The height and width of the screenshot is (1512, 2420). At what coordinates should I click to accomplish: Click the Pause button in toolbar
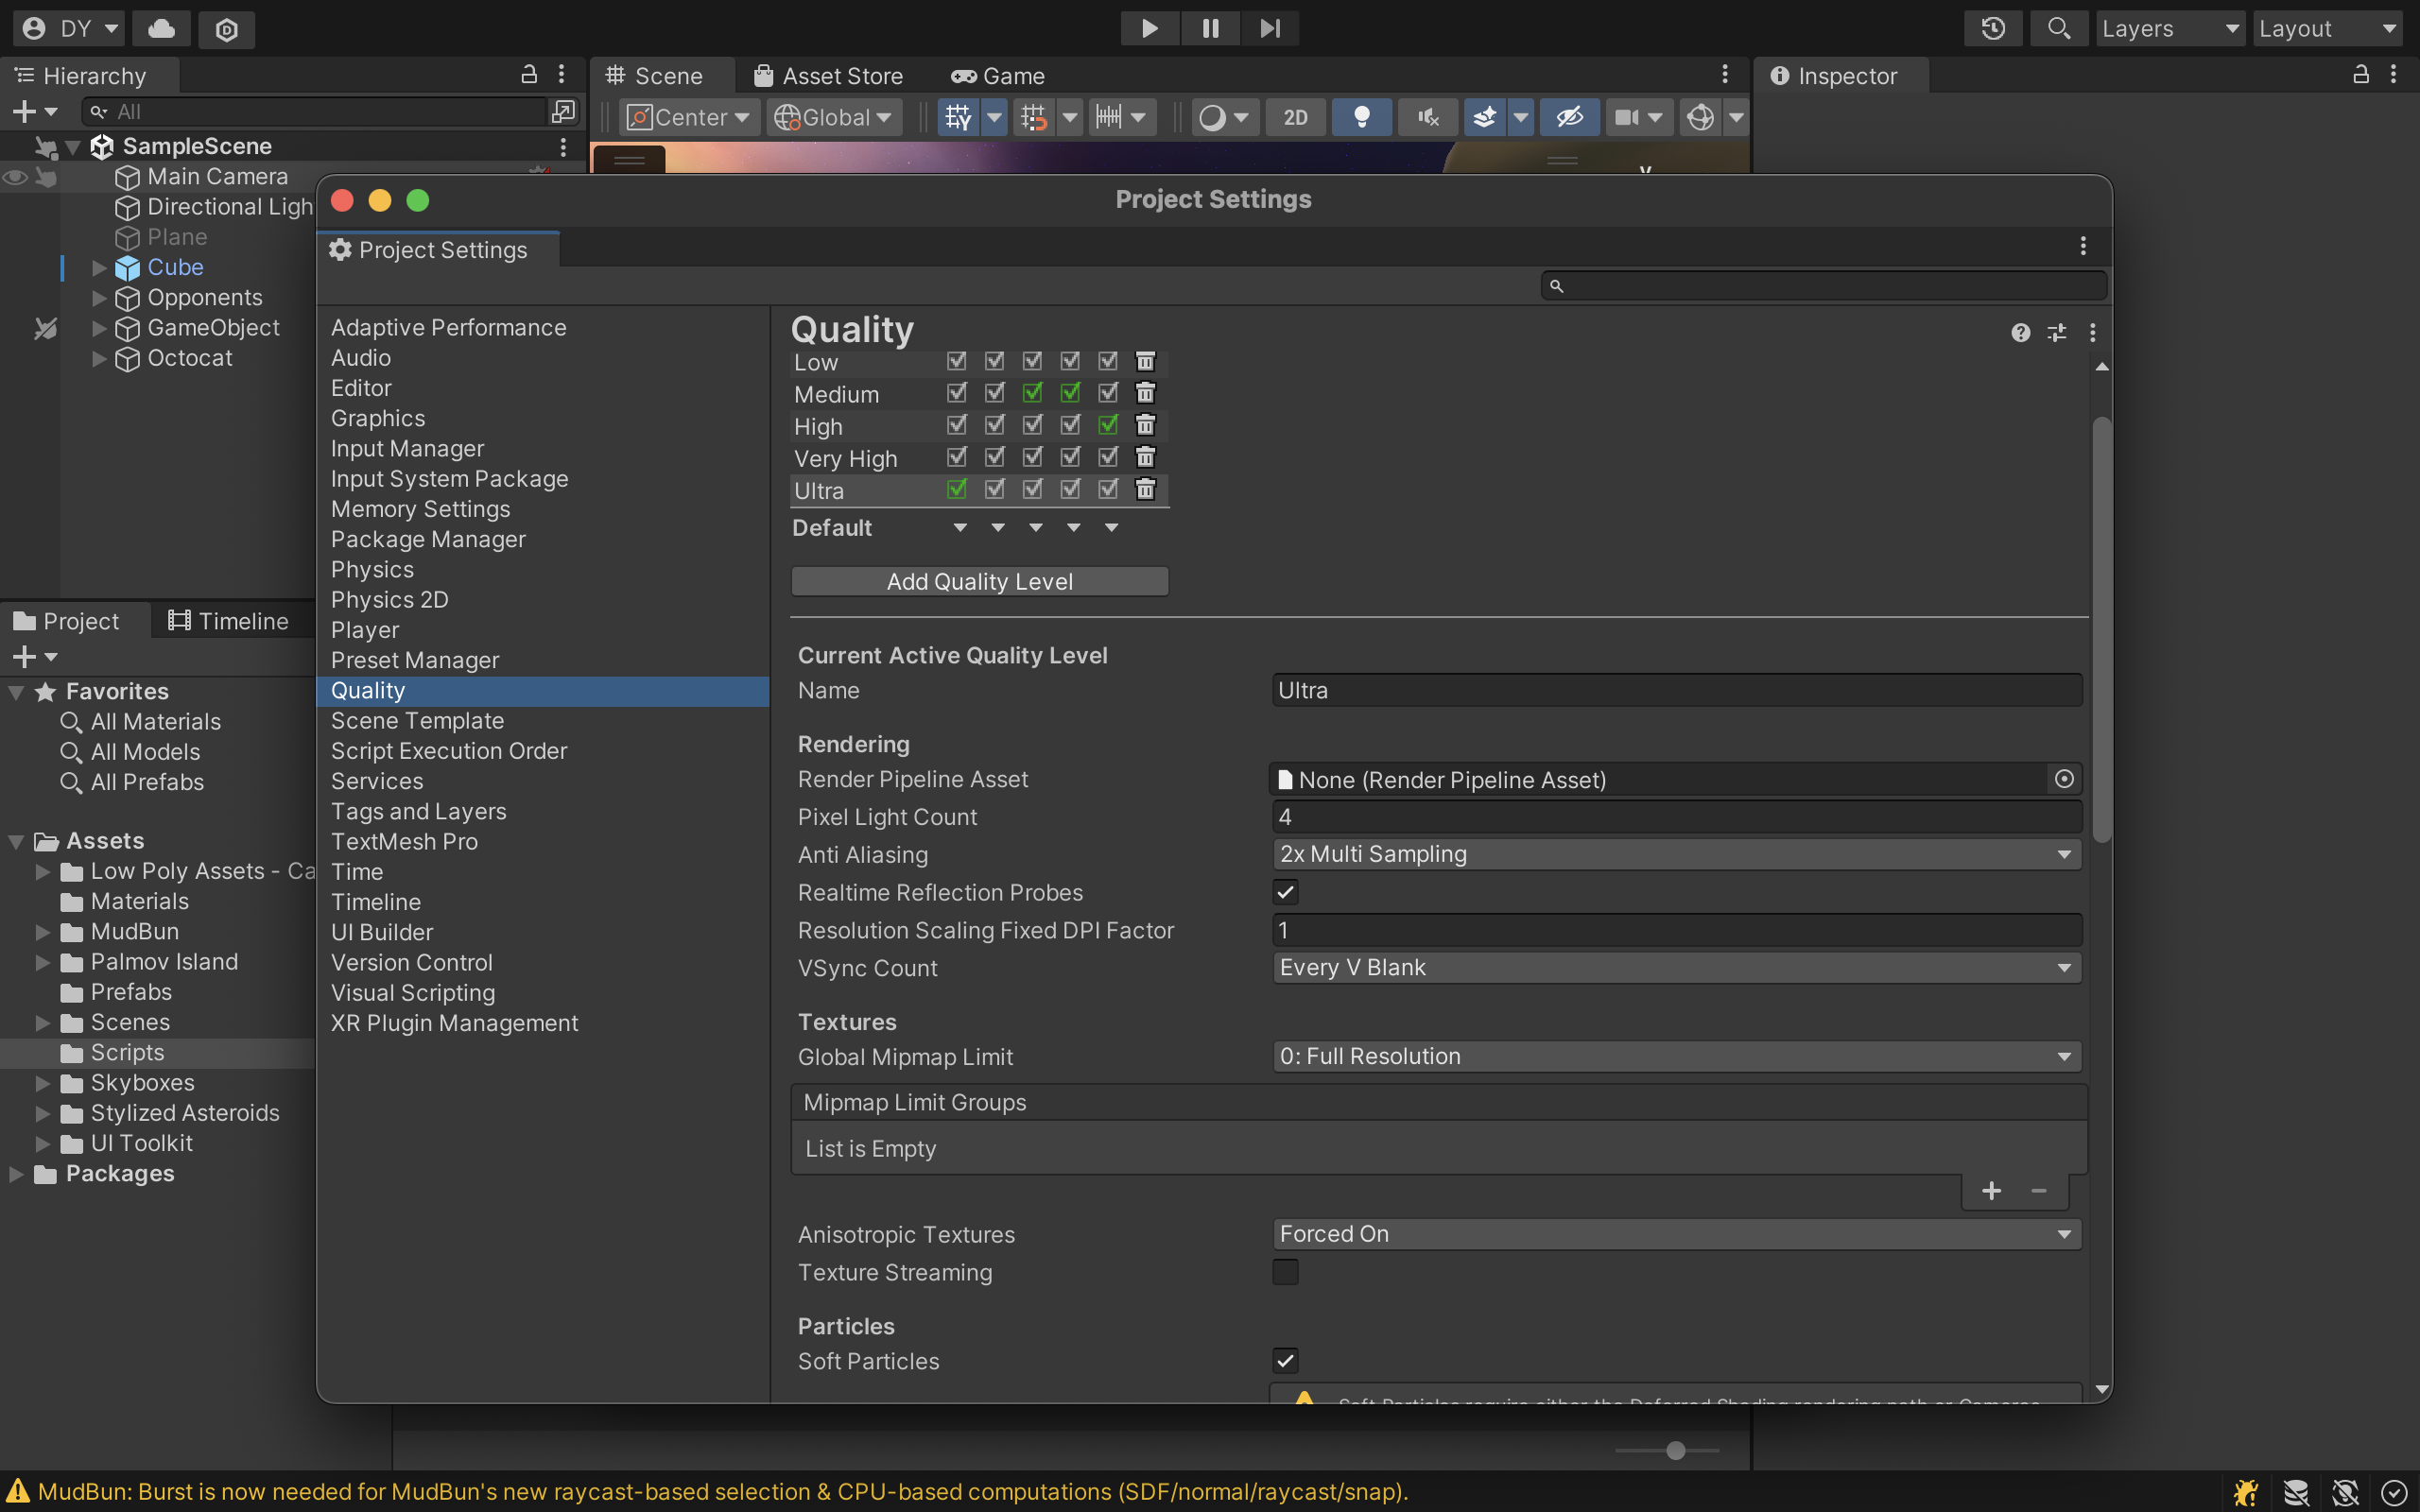pyautogui.click(x=1210, y=28)
